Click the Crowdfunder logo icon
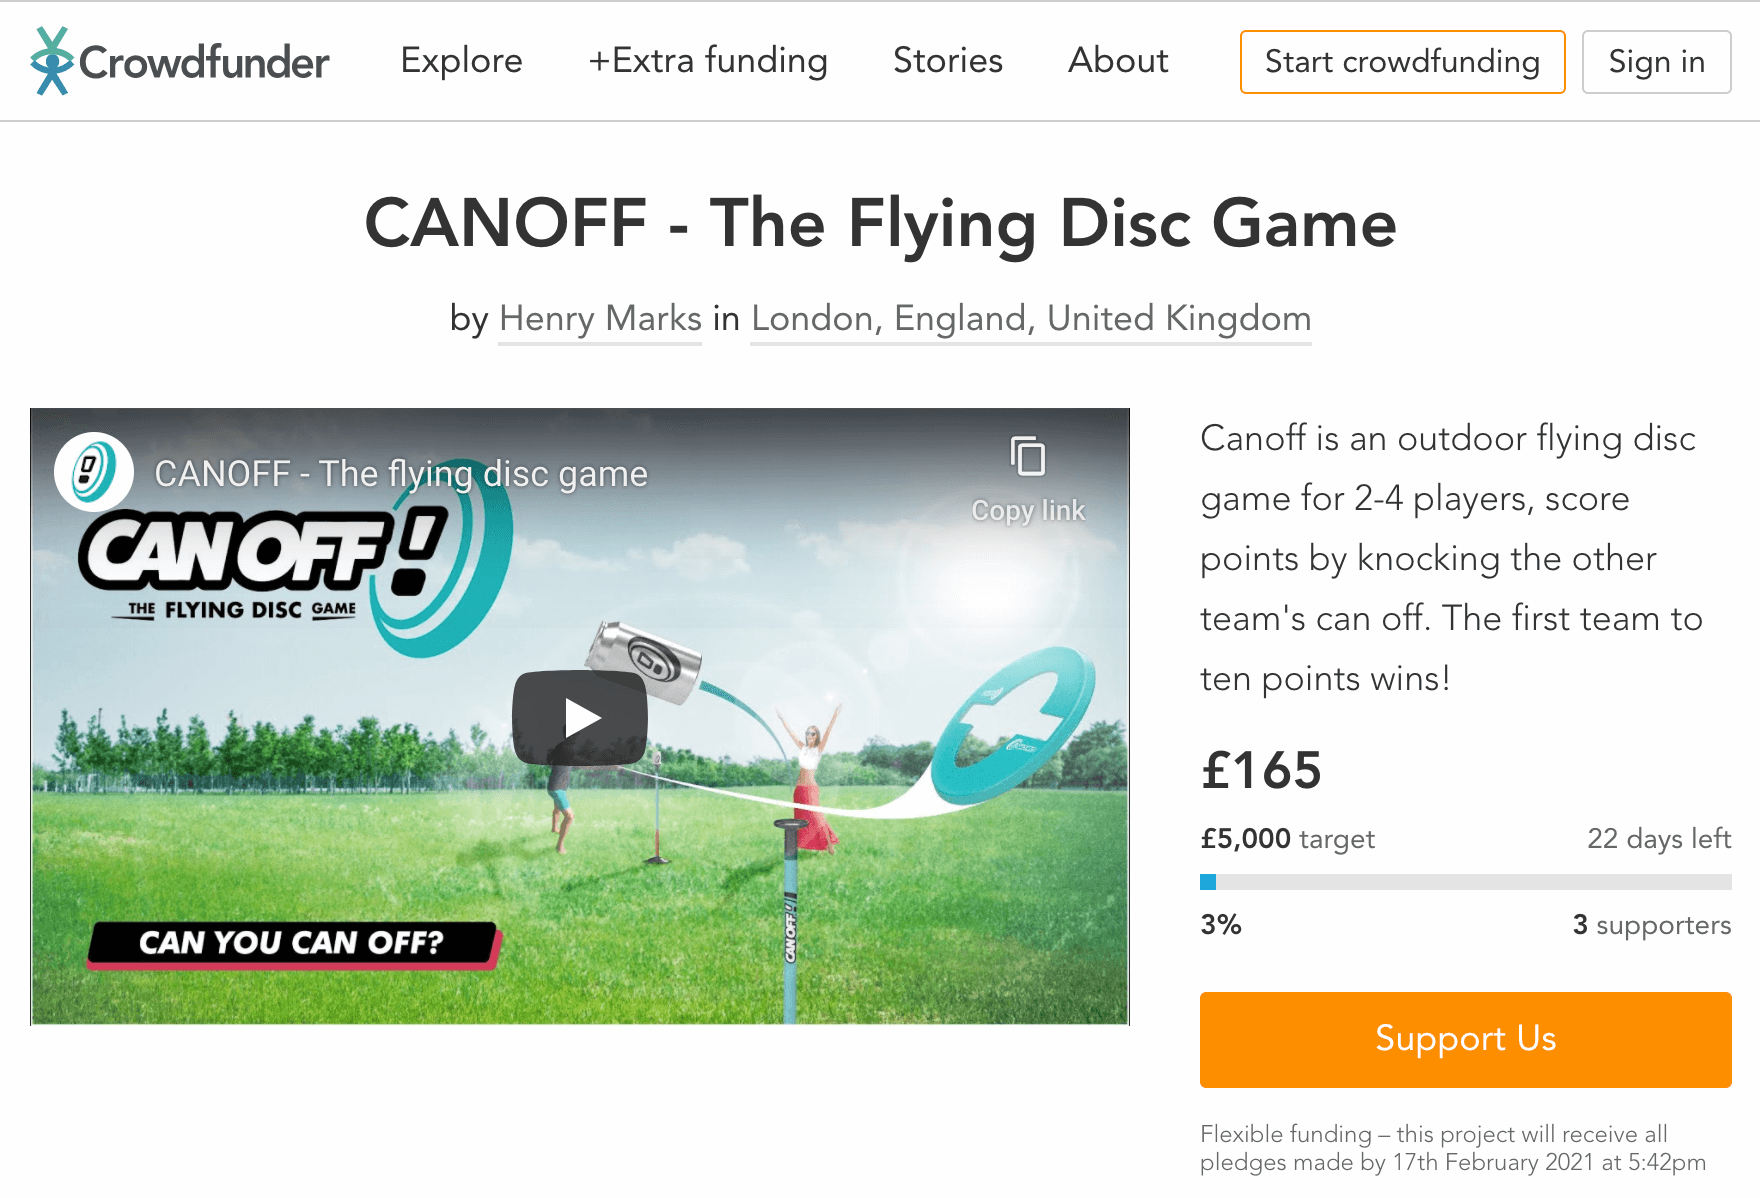This screenshot has width=1760, height=1198. (x=52, y=61)
